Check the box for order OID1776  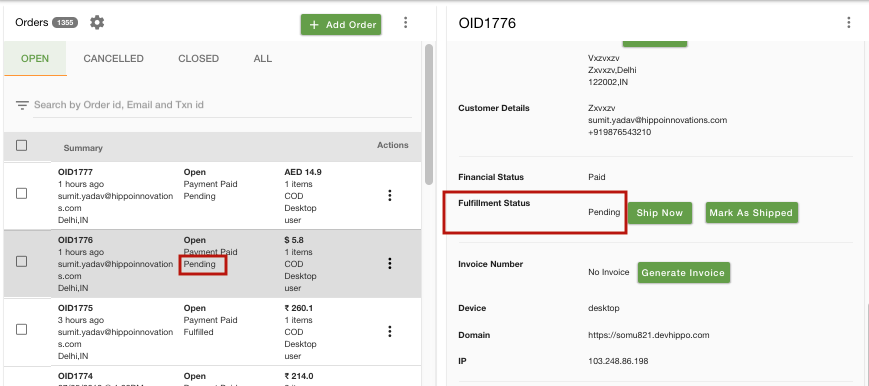(22, 261)
